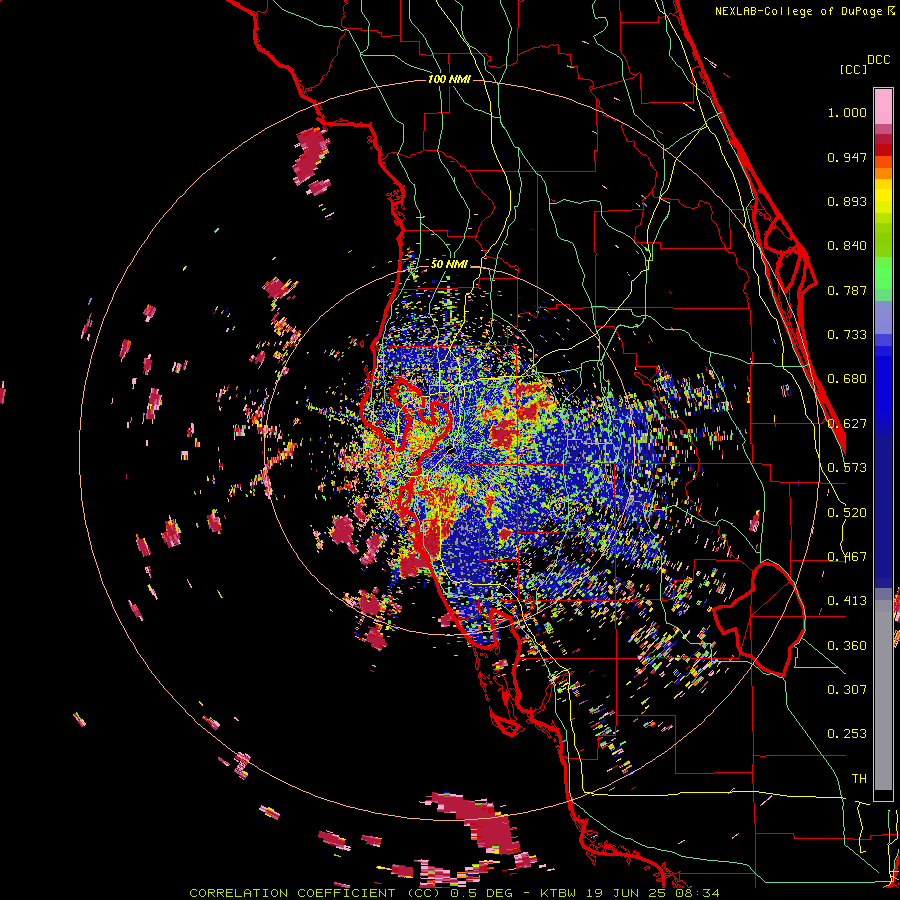This screenshot has height=900, width=900.
Task: Click the 0.893 scale value
Action: click(847, 201)
